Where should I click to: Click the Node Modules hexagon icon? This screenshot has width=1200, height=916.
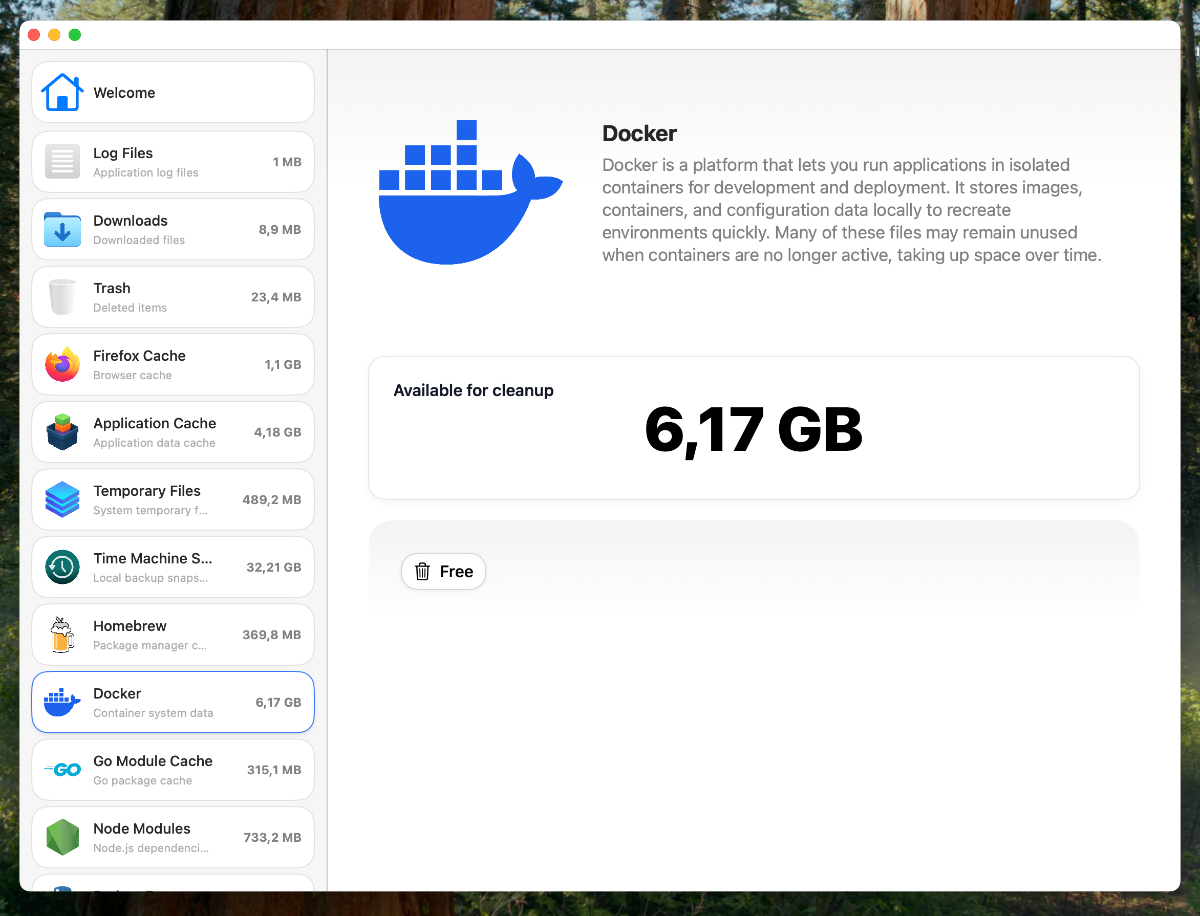point(62,837)
